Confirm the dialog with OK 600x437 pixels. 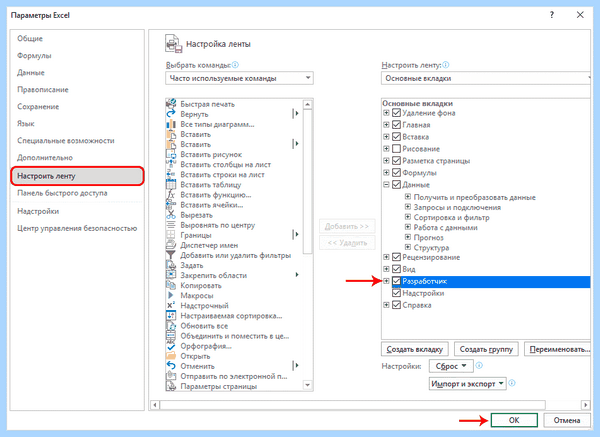coord(514,420)
